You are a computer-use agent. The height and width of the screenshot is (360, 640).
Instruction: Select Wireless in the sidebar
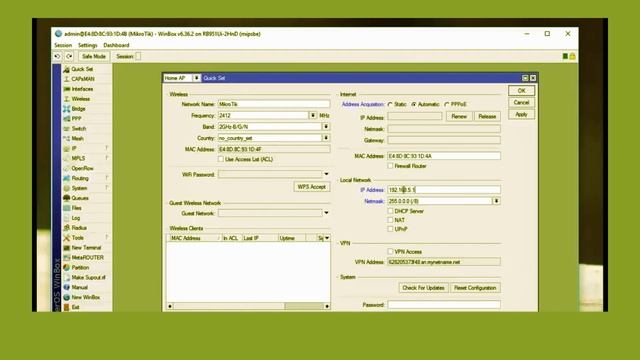pyautogui.click(x=80, y=99)
